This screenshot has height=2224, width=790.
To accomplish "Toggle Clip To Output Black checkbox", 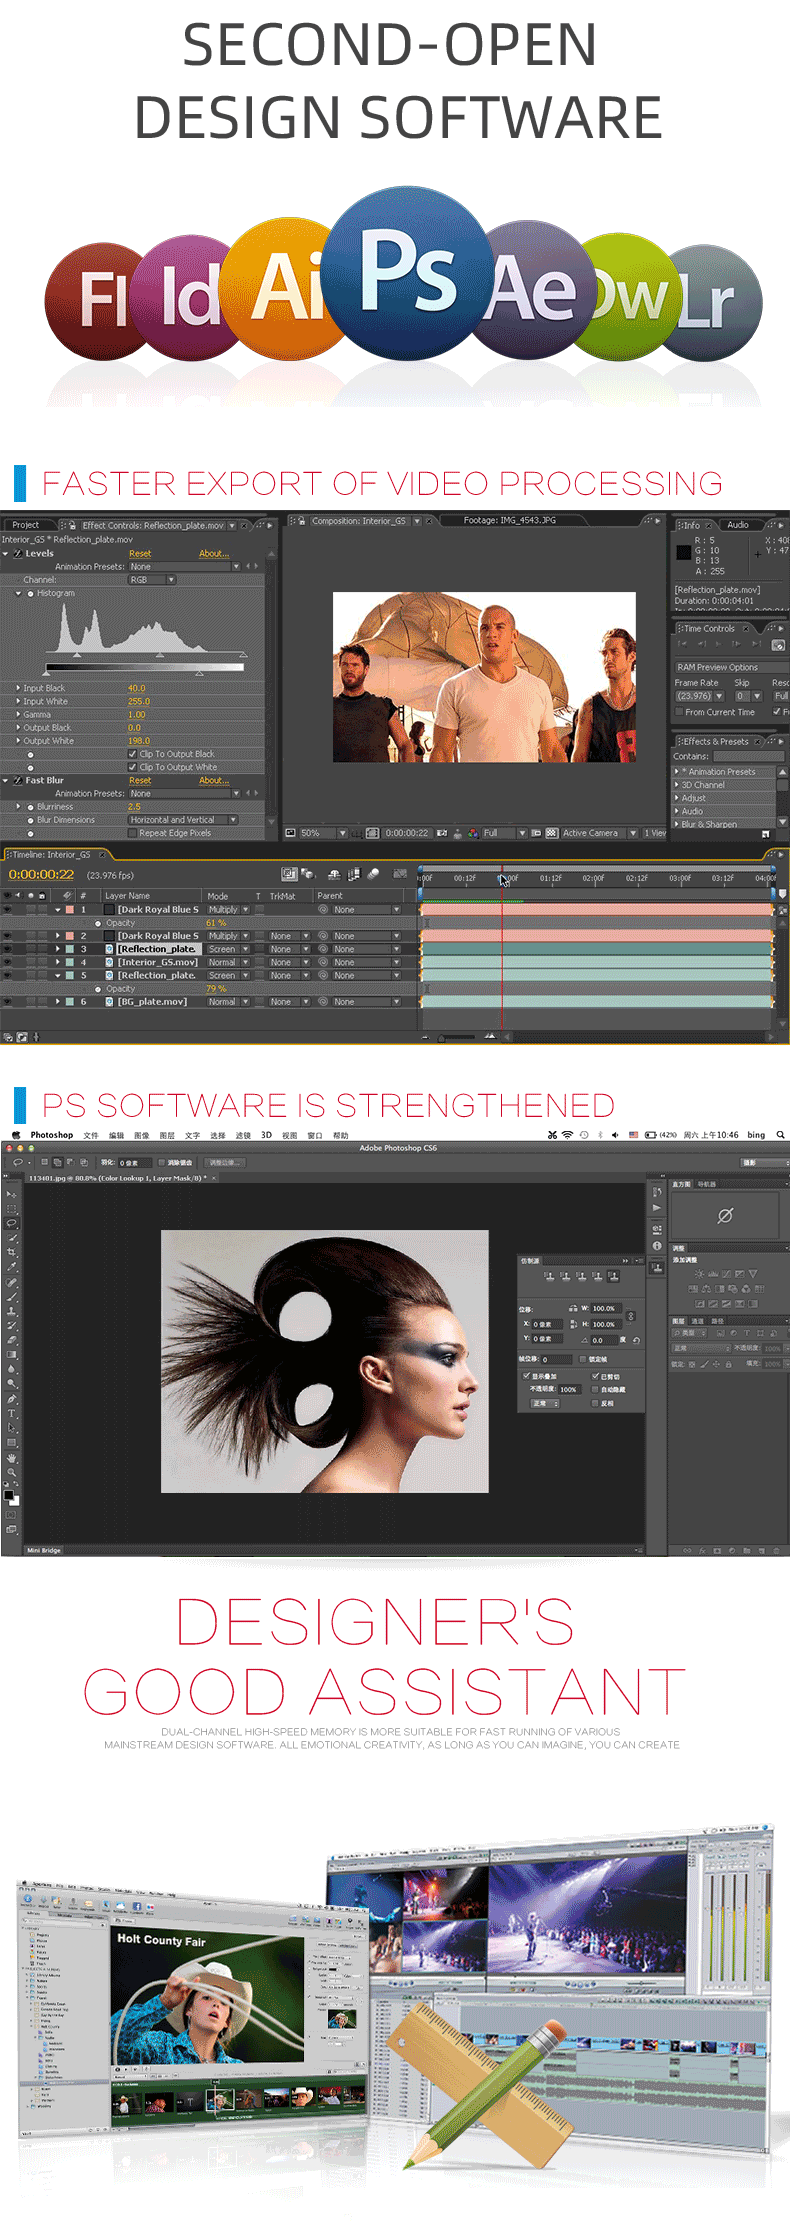I will tap(132, 754).
